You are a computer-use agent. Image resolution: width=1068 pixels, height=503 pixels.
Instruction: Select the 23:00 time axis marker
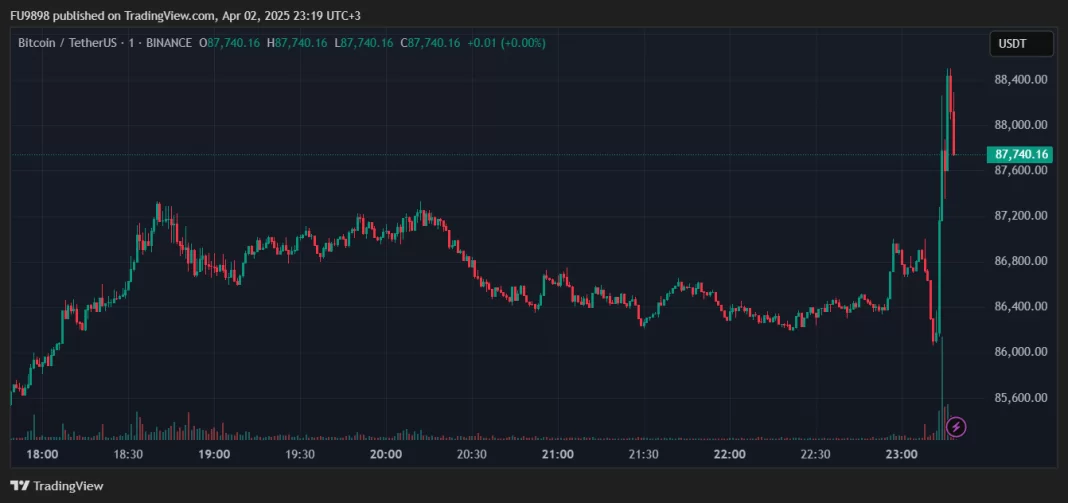tap(901, 454)
